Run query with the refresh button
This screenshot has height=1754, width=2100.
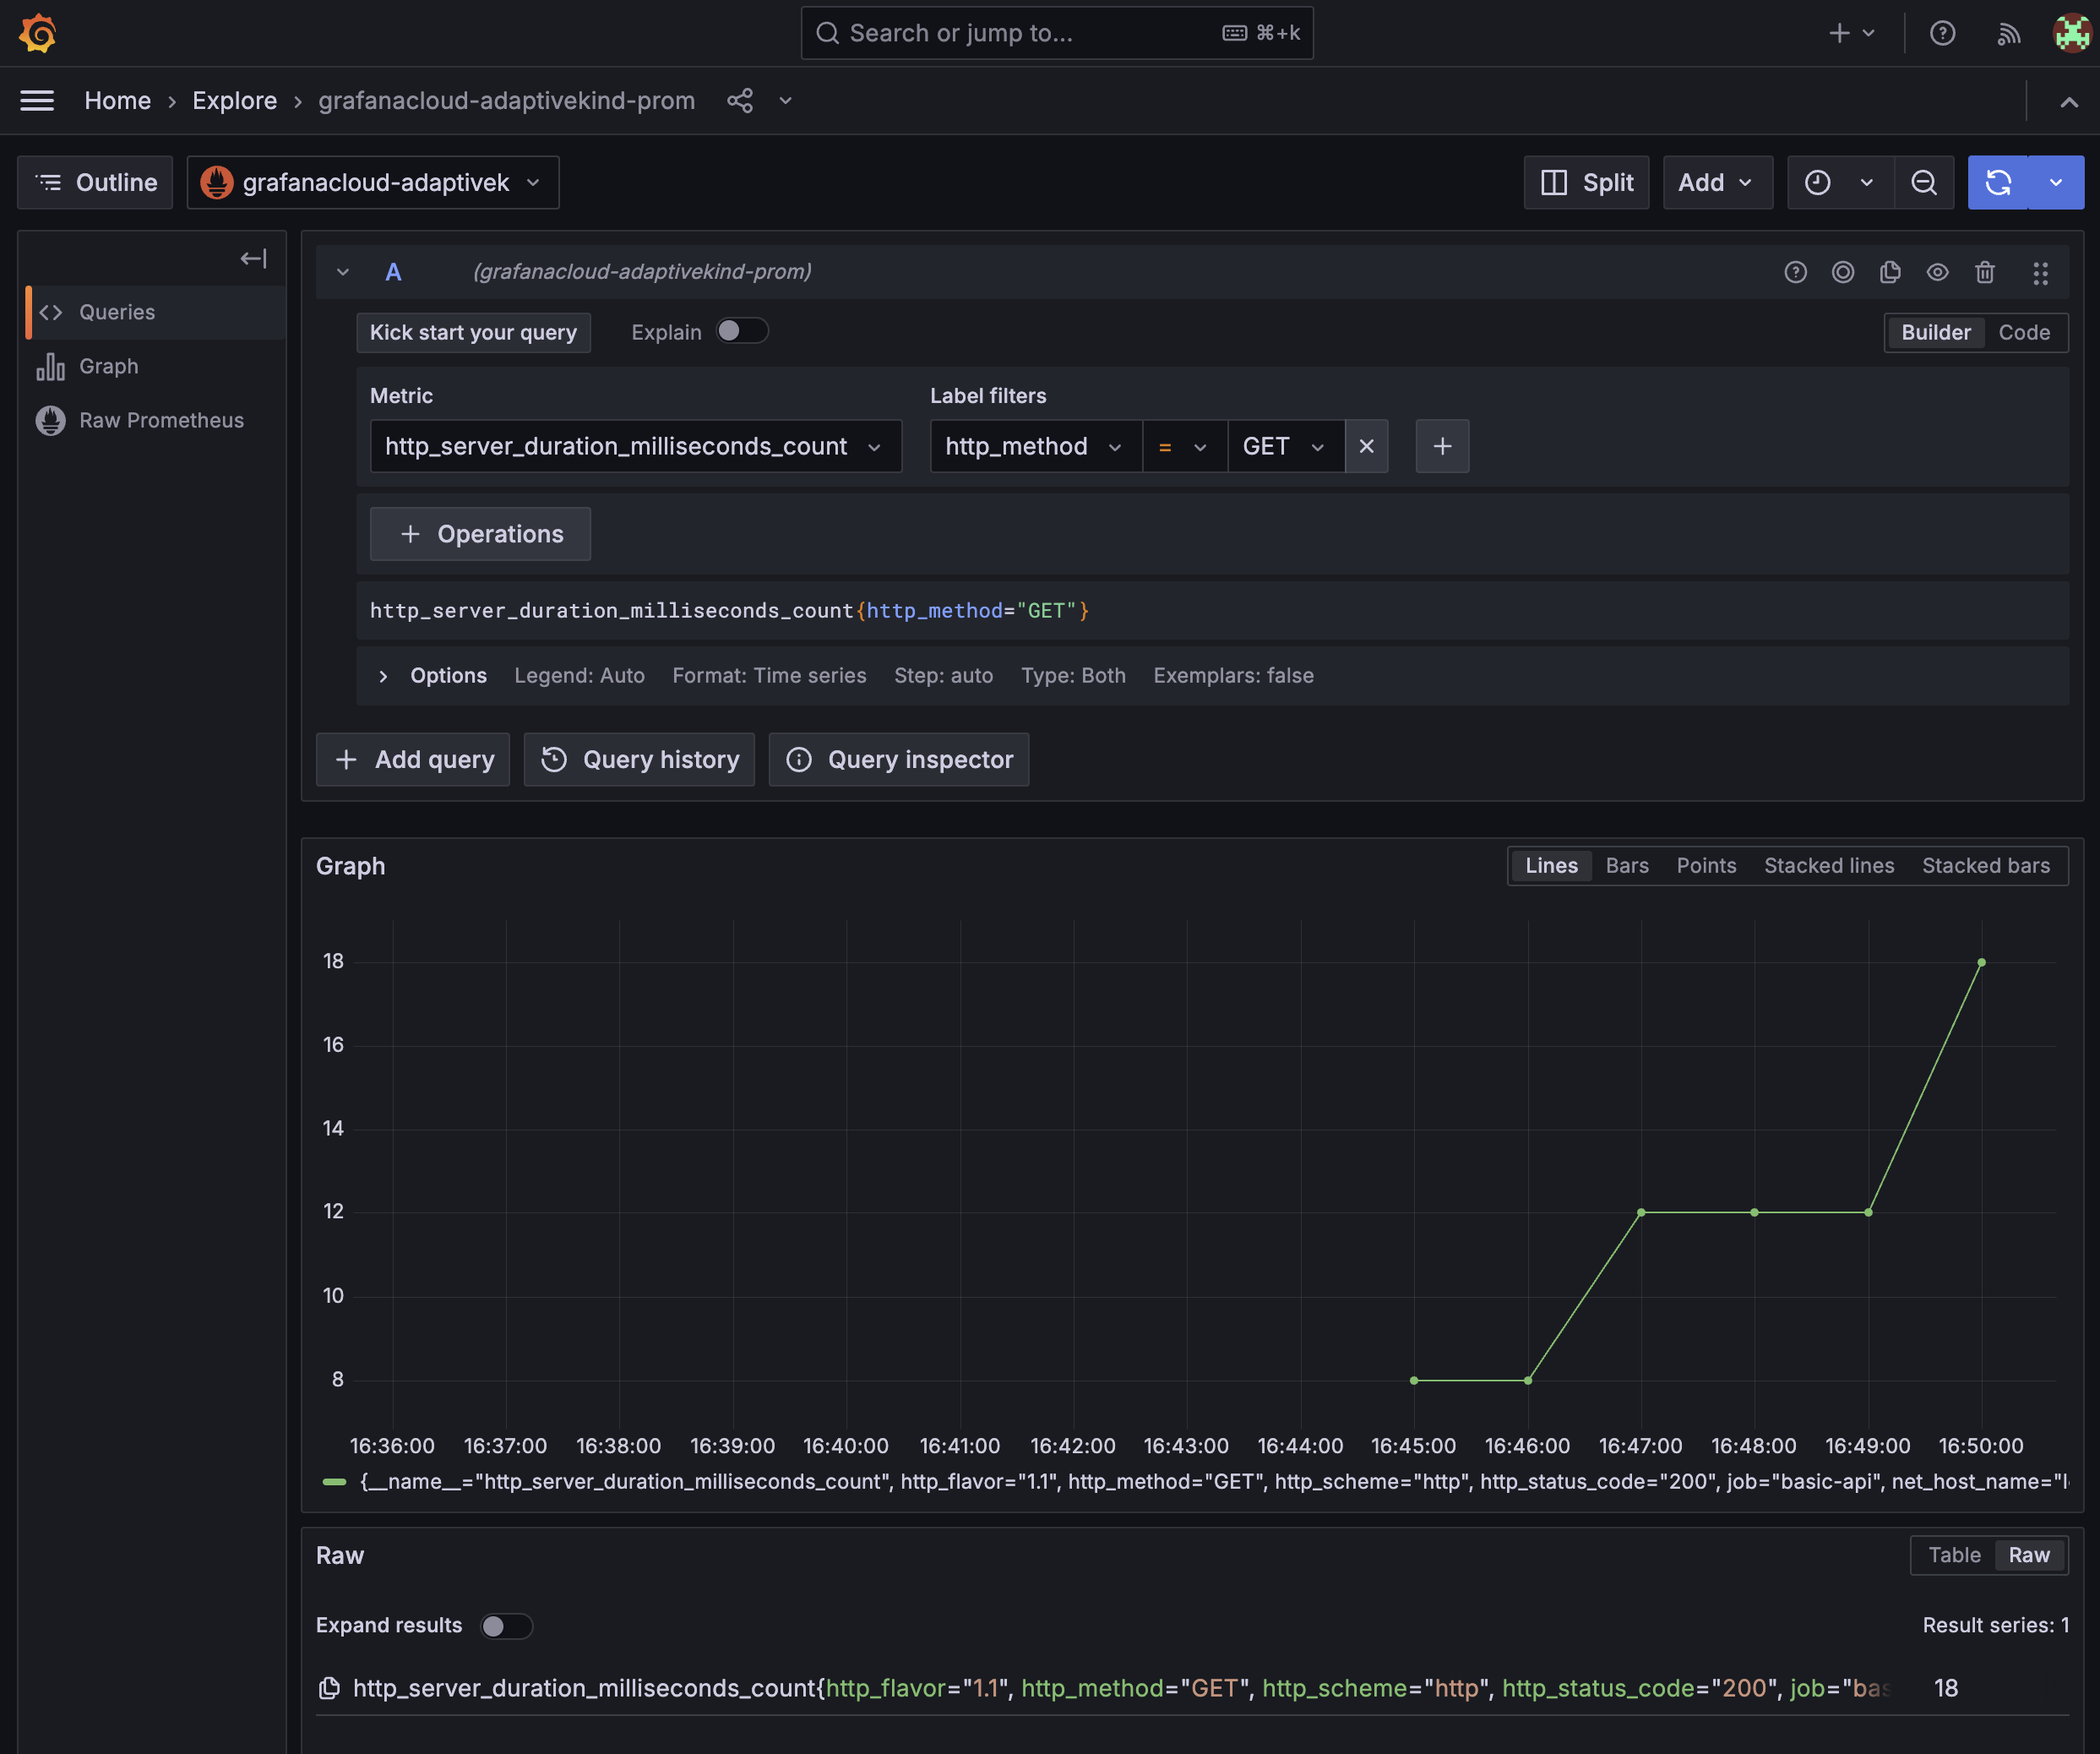(1998, 182)
